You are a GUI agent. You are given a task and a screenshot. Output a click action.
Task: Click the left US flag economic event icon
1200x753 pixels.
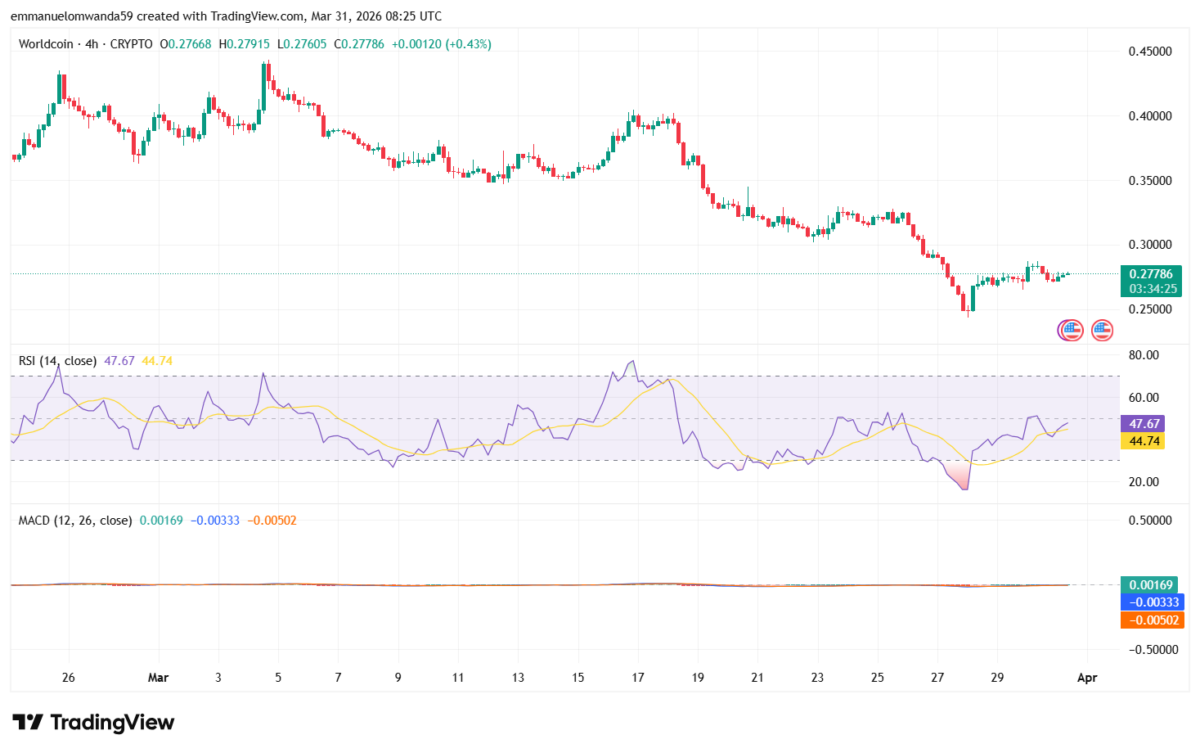[x=1070, y=329]
